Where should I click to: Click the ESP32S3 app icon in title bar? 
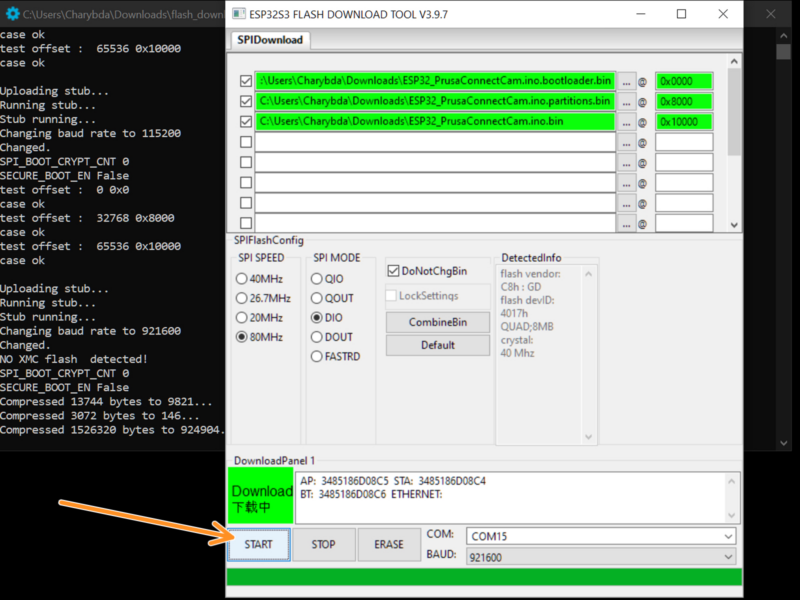(242, 14)
